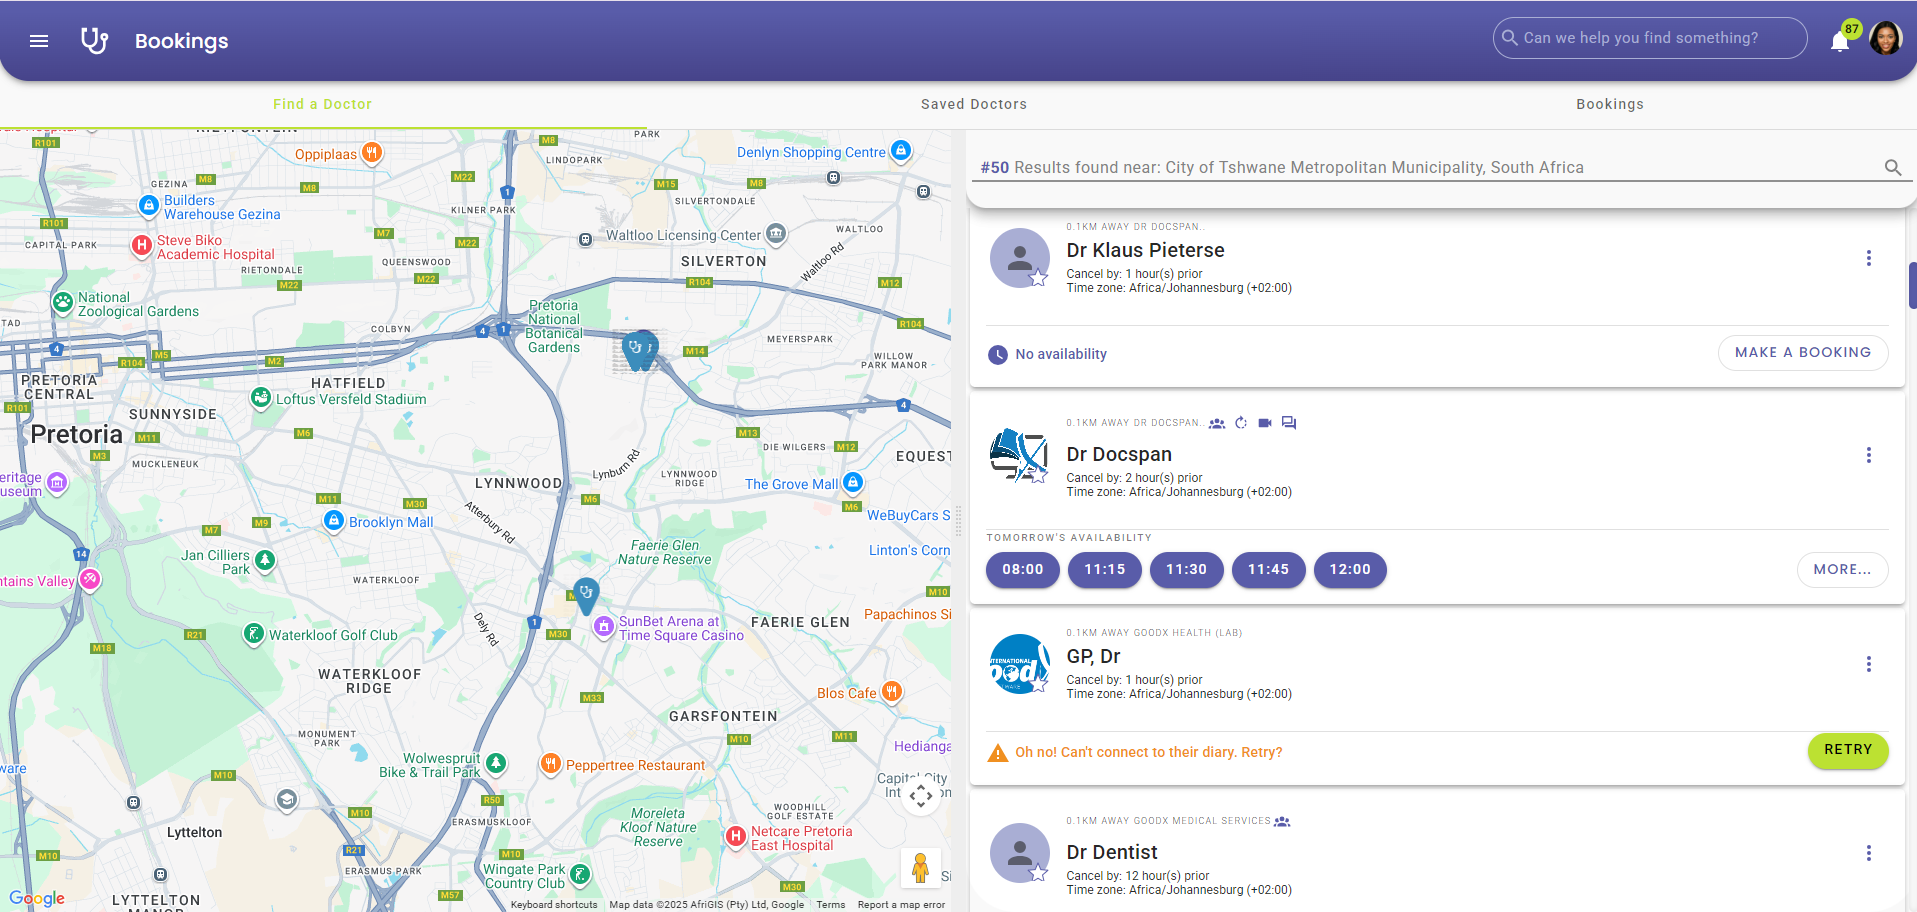This screenshot has width=1917, height=912.
Task: Click the doctor map pin near Faerie Glen
Action: [x=586, y=595]
